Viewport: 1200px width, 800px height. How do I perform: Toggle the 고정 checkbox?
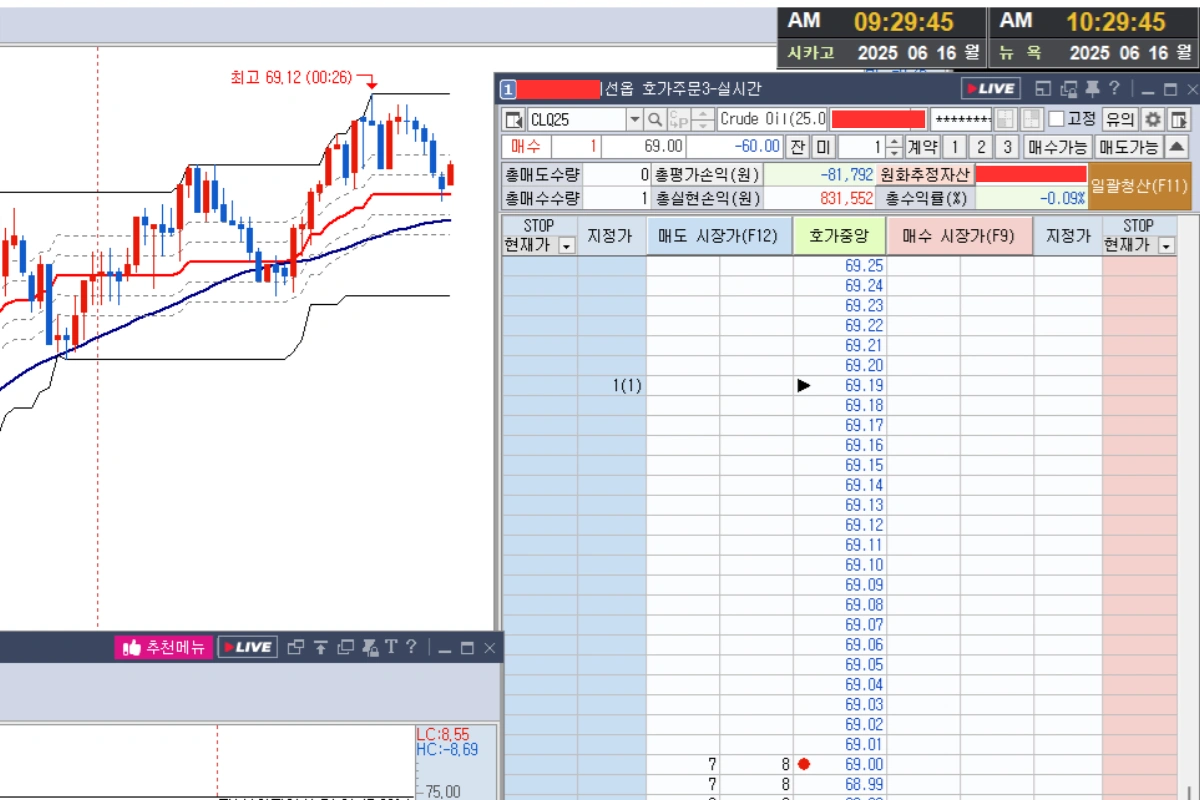pos(1056,119)
